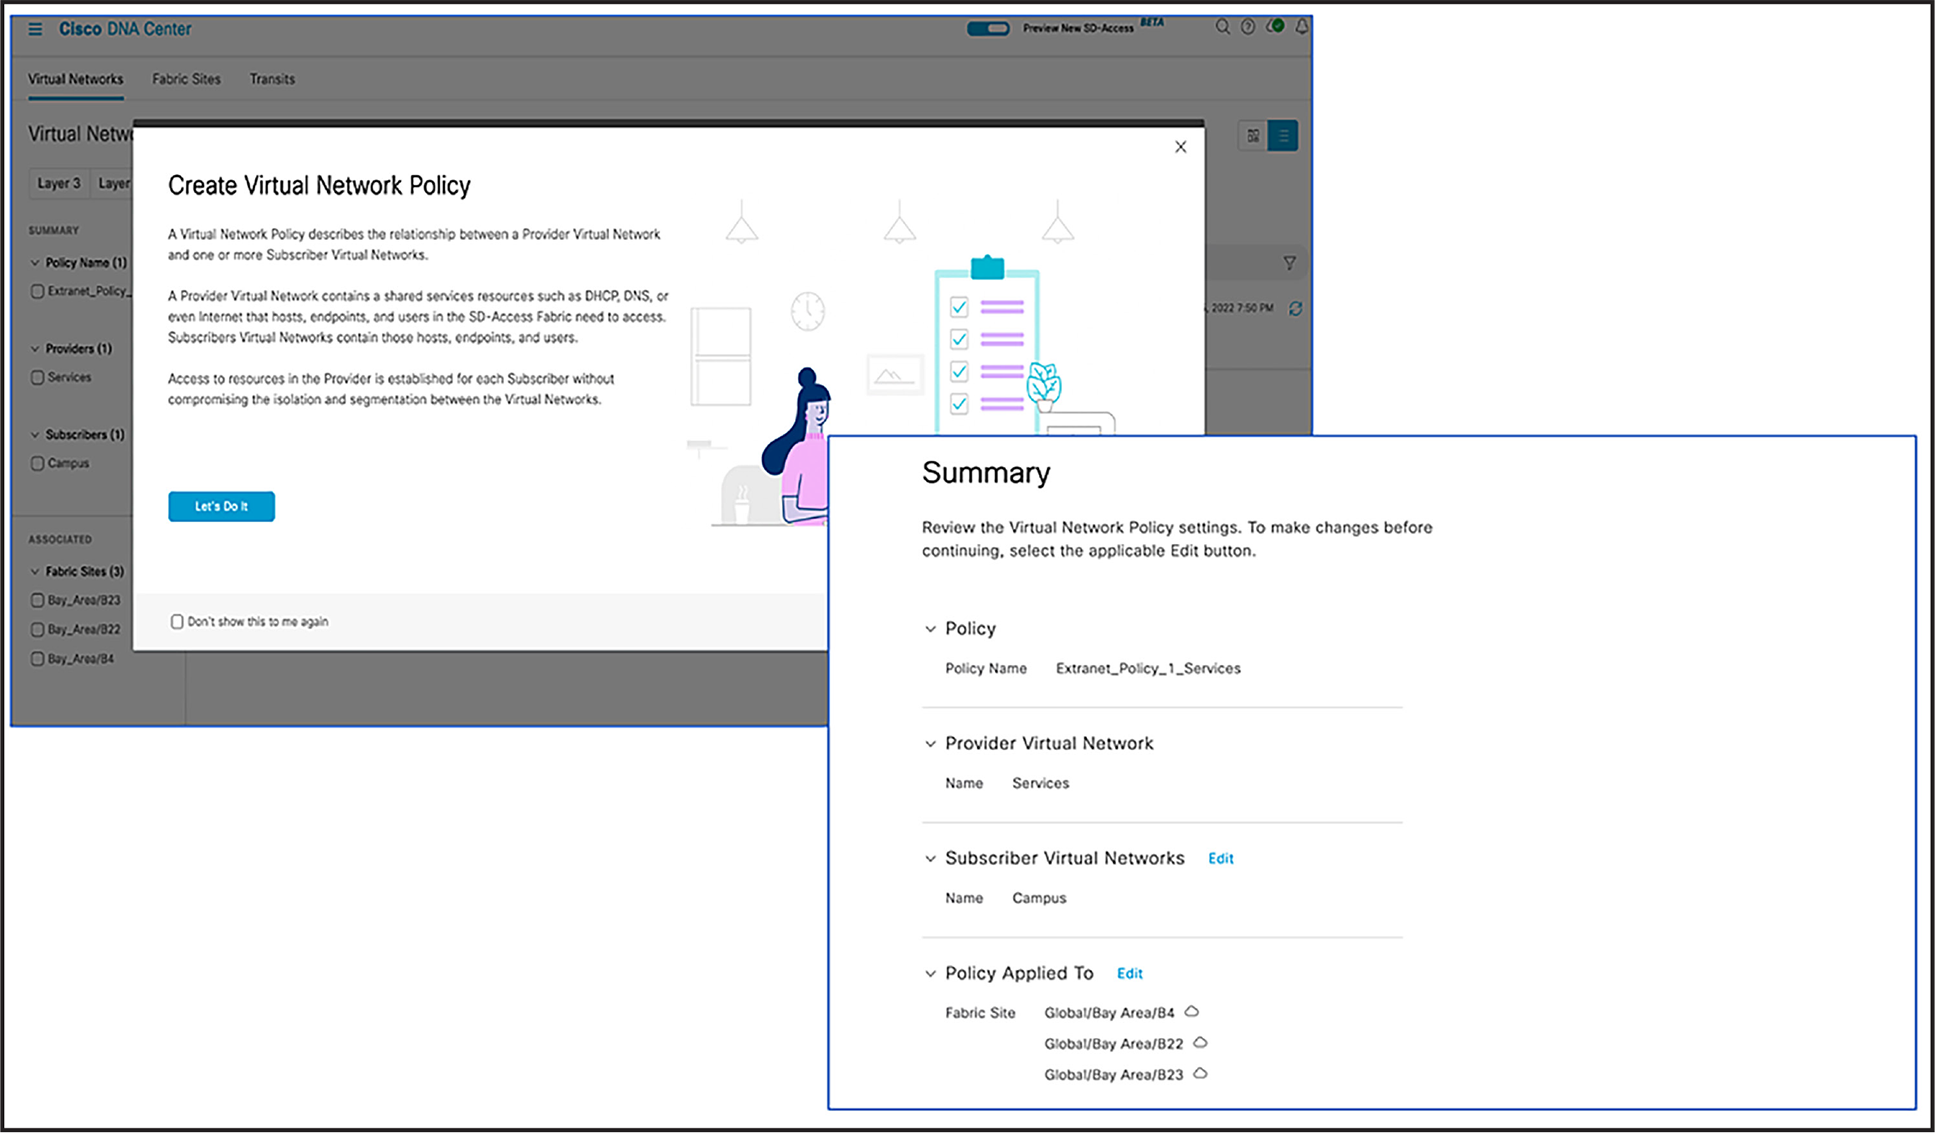Collapse the Provider Virtual Network section

click(x=930, y=744)
